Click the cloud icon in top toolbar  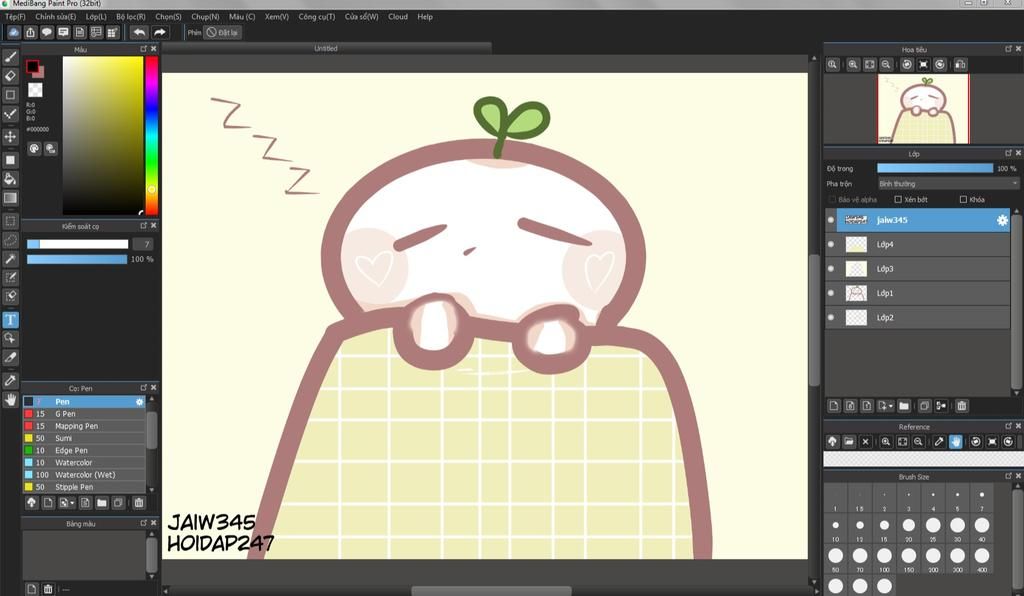click(x=14, y=32)
